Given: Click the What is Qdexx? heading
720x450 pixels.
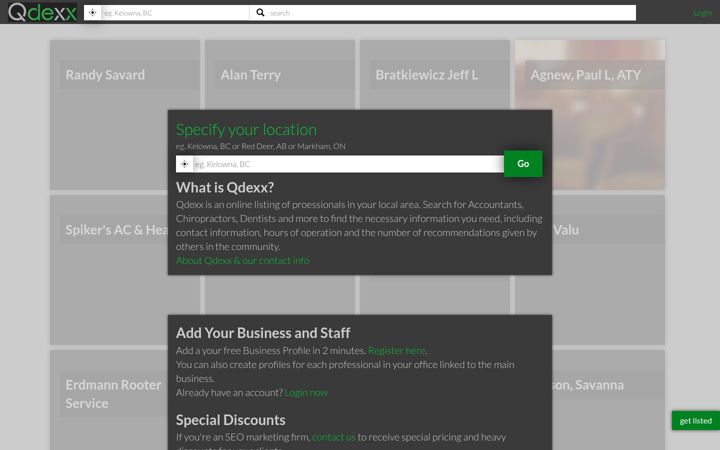Looking at the screenshot, I should 225,187.
